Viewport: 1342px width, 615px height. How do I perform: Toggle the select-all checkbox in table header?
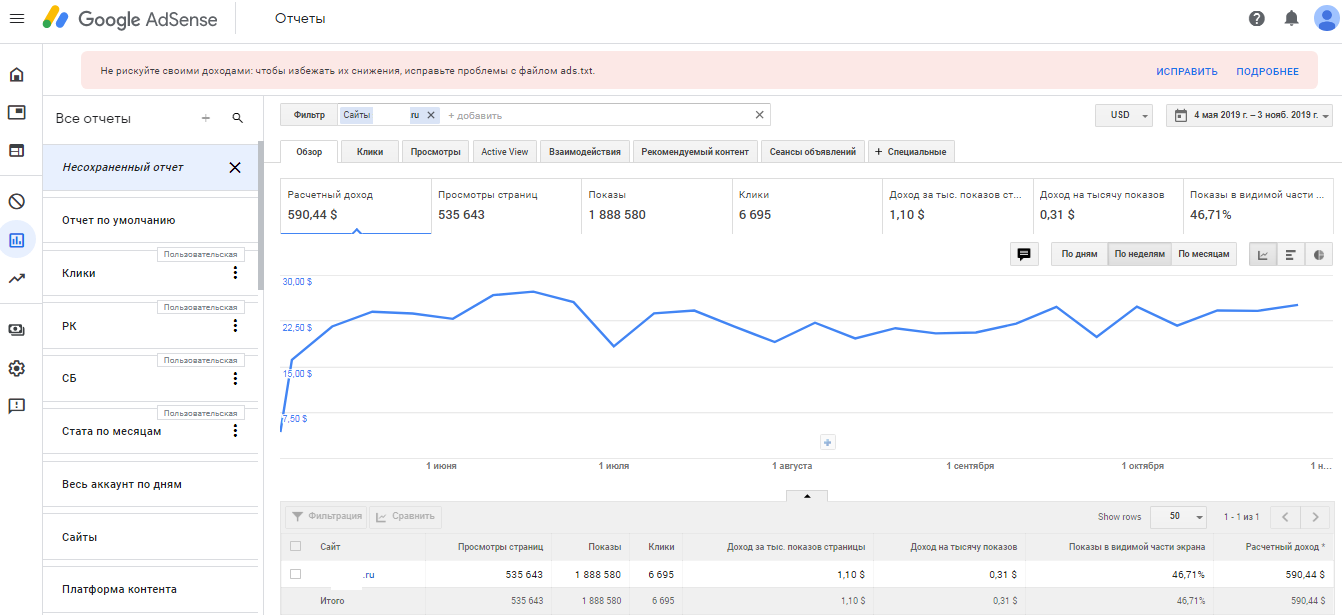point(295,546)
